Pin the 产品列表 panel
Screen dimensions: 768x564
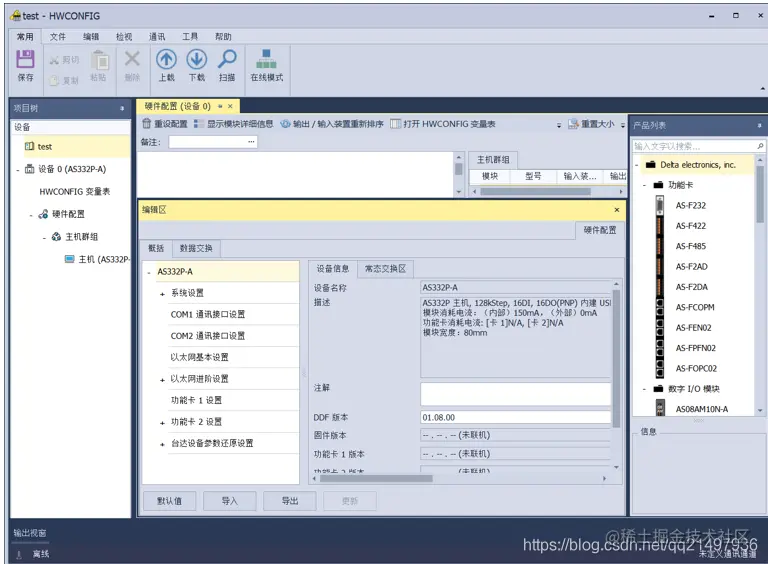tap(759, 126)
